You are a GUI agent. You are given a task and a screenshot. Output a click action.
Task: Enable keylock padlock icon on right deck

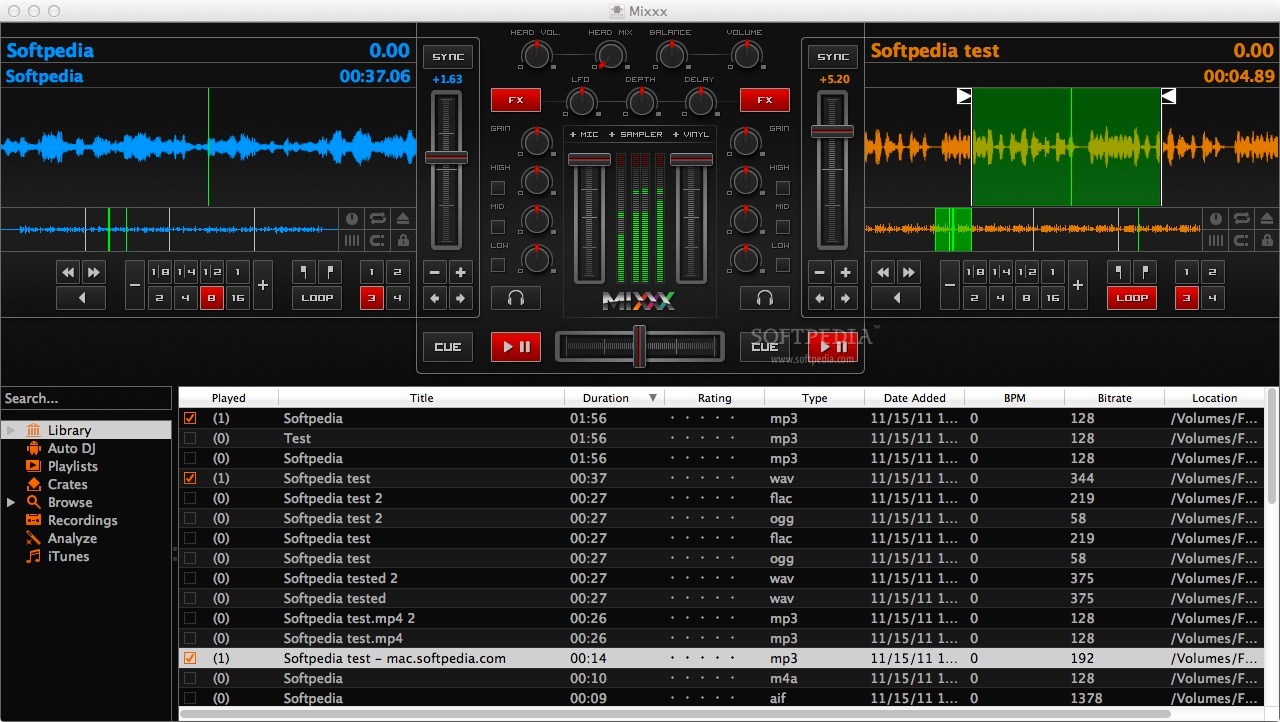tap(1267, 240)
